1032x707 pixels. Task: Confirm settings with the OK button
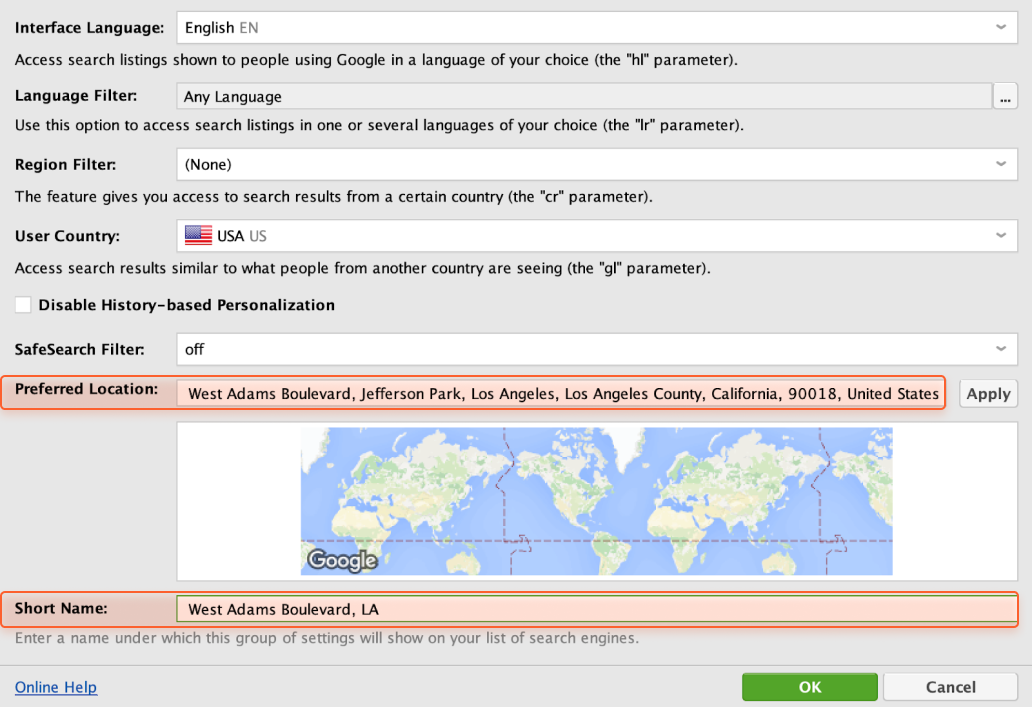point(809,687)
